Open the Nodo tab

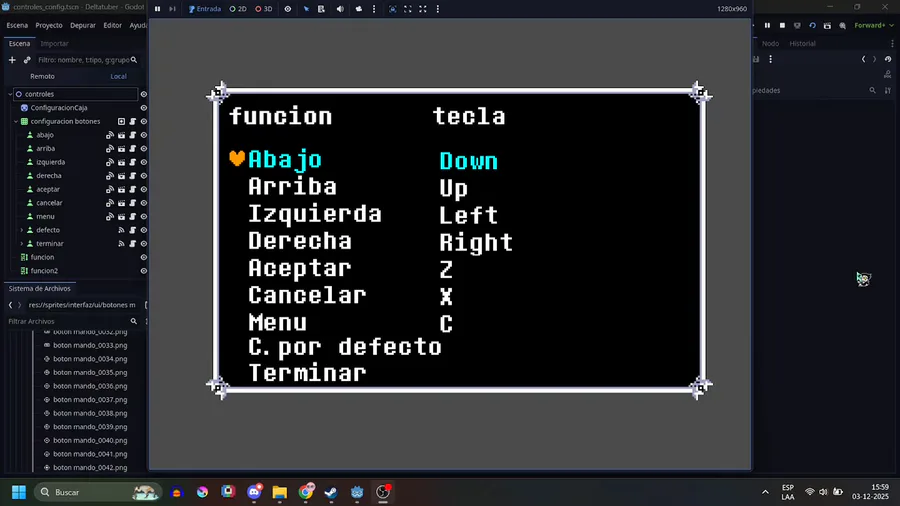click(x=770, y=44)
